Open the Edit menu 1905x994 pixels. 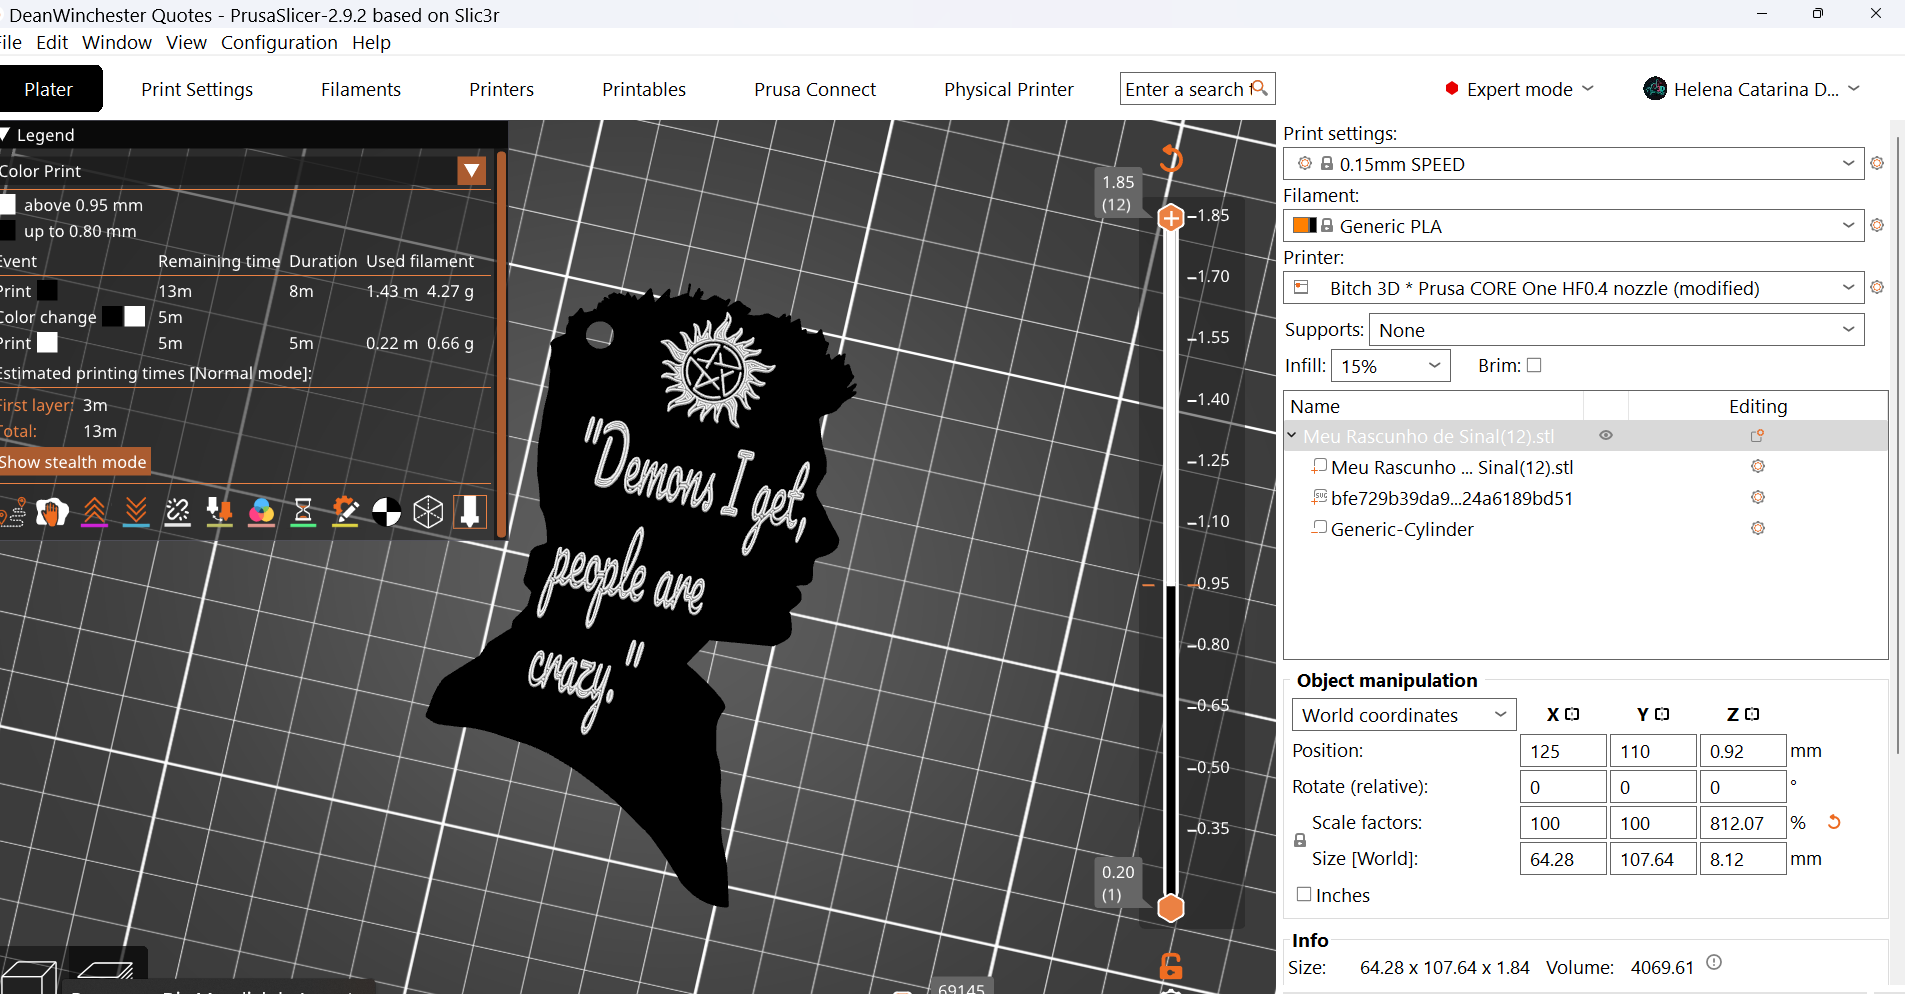click(52, 42)
